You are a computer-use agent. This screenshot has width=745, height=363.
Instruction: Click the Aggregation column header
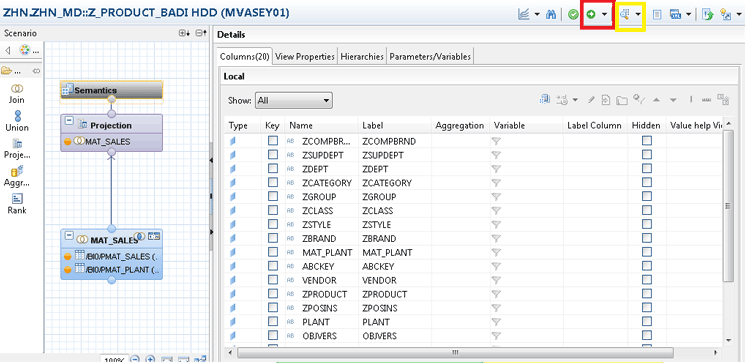460,125
